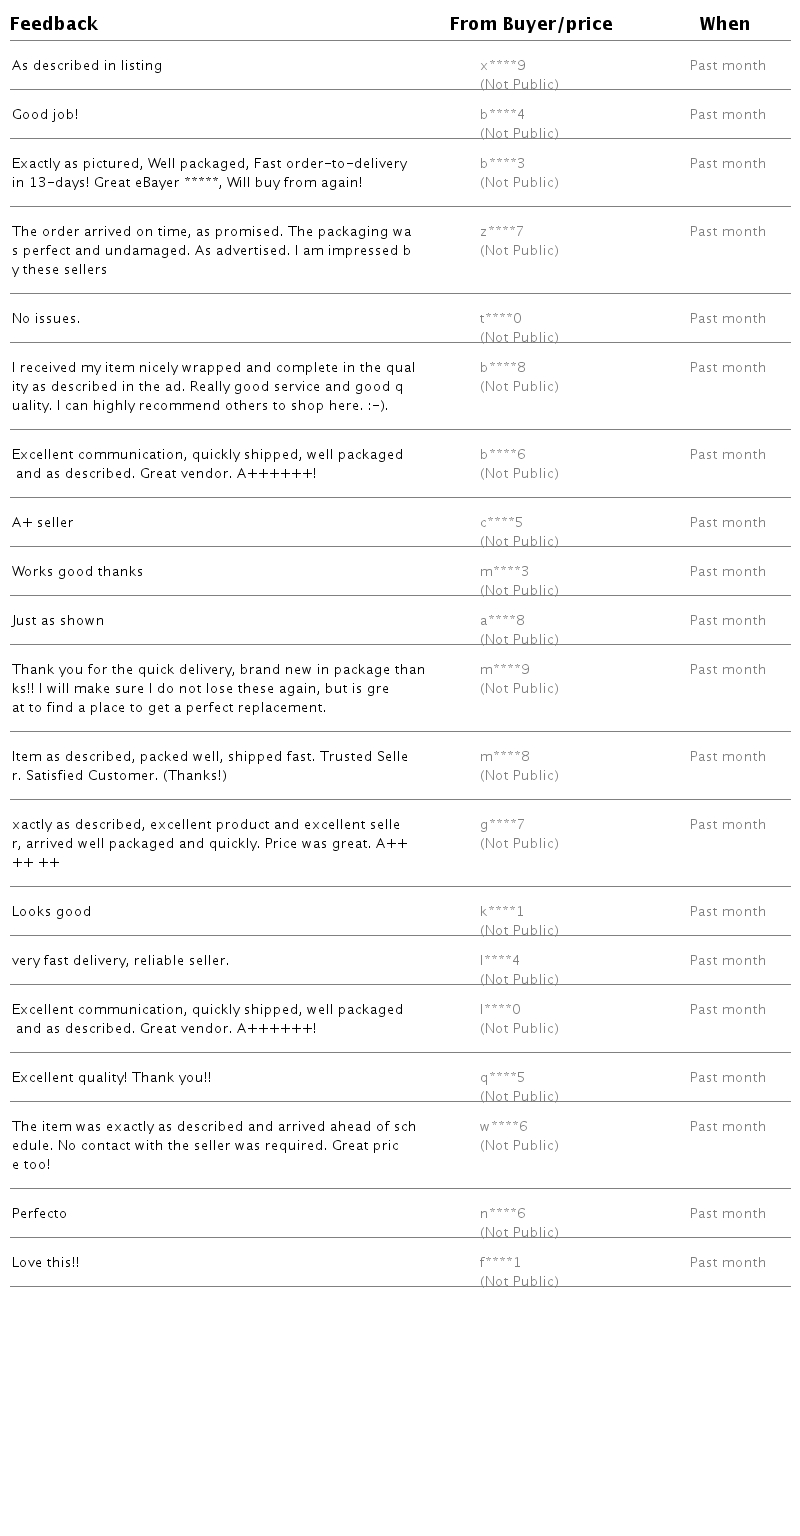Click the When column header

pos(724,24)
